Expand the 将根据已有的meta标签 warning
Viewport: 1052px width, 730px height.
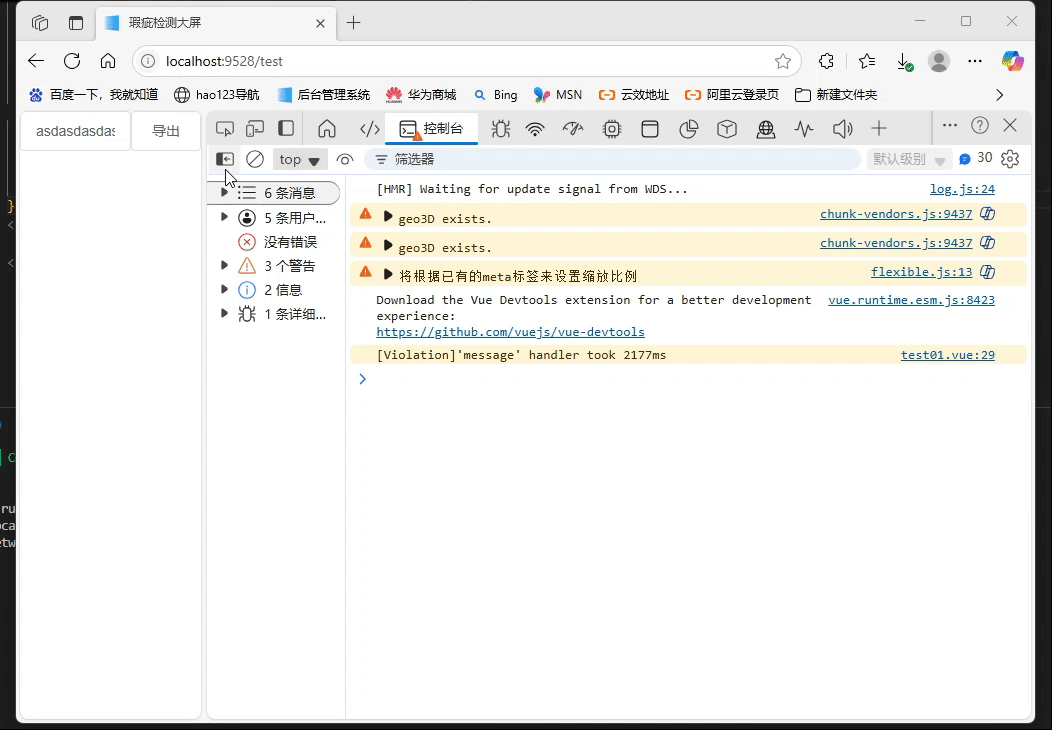[x=387, y=274]
